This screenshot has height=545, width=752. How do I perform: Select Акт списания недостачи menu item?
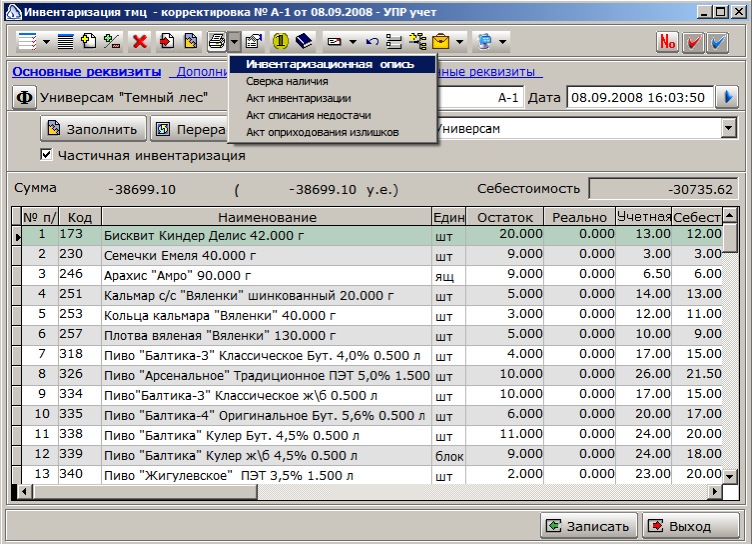pos(332,115)
